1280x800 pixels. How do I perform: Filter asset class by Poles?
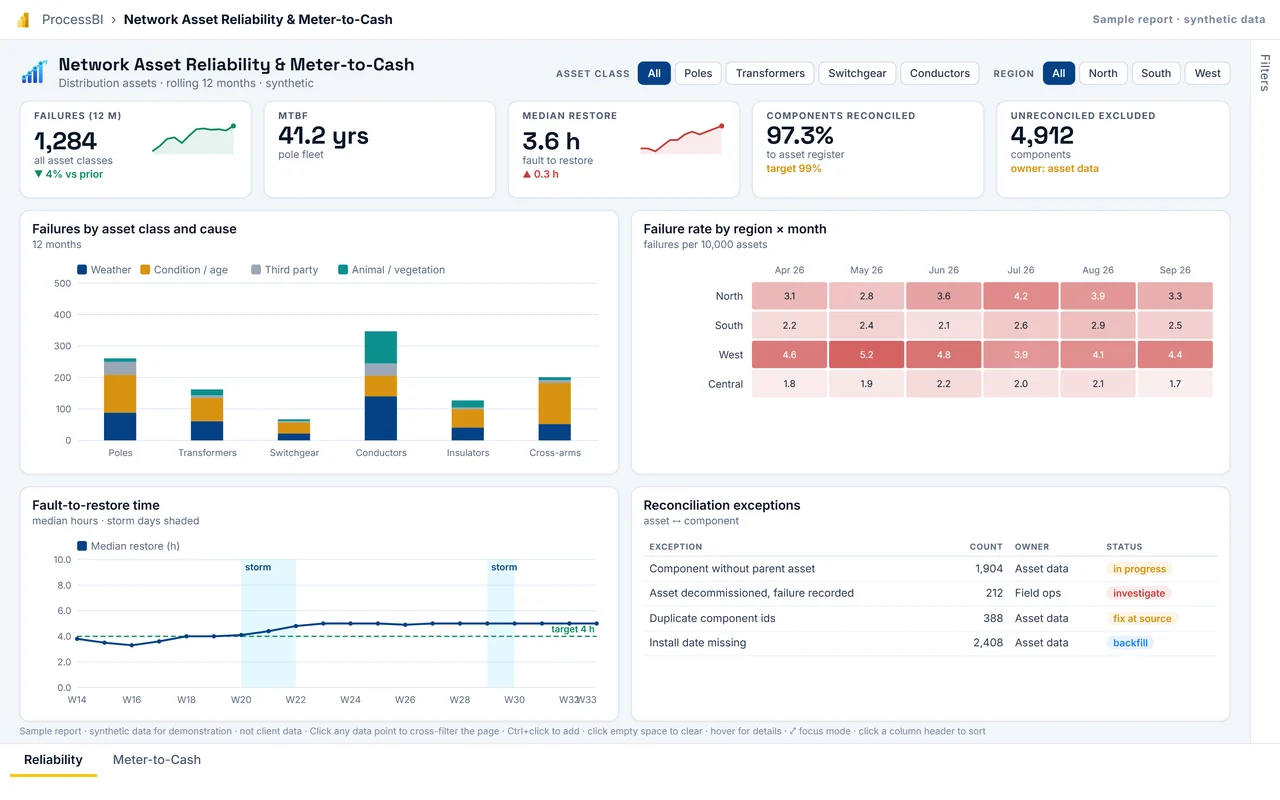(698, 73)
